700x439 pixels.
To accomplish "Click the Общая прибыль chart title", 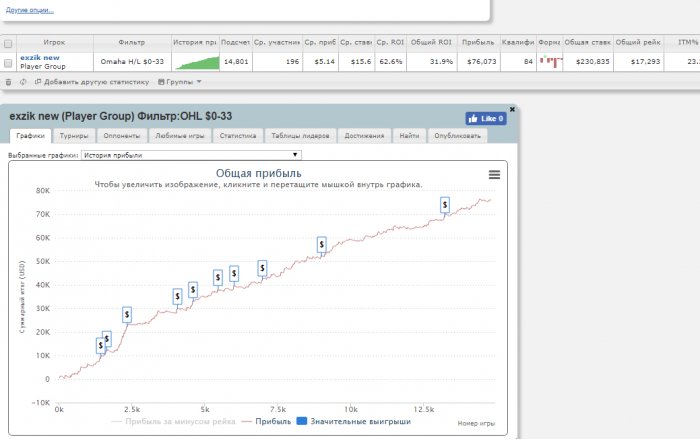I will click(x=258, y=173).
